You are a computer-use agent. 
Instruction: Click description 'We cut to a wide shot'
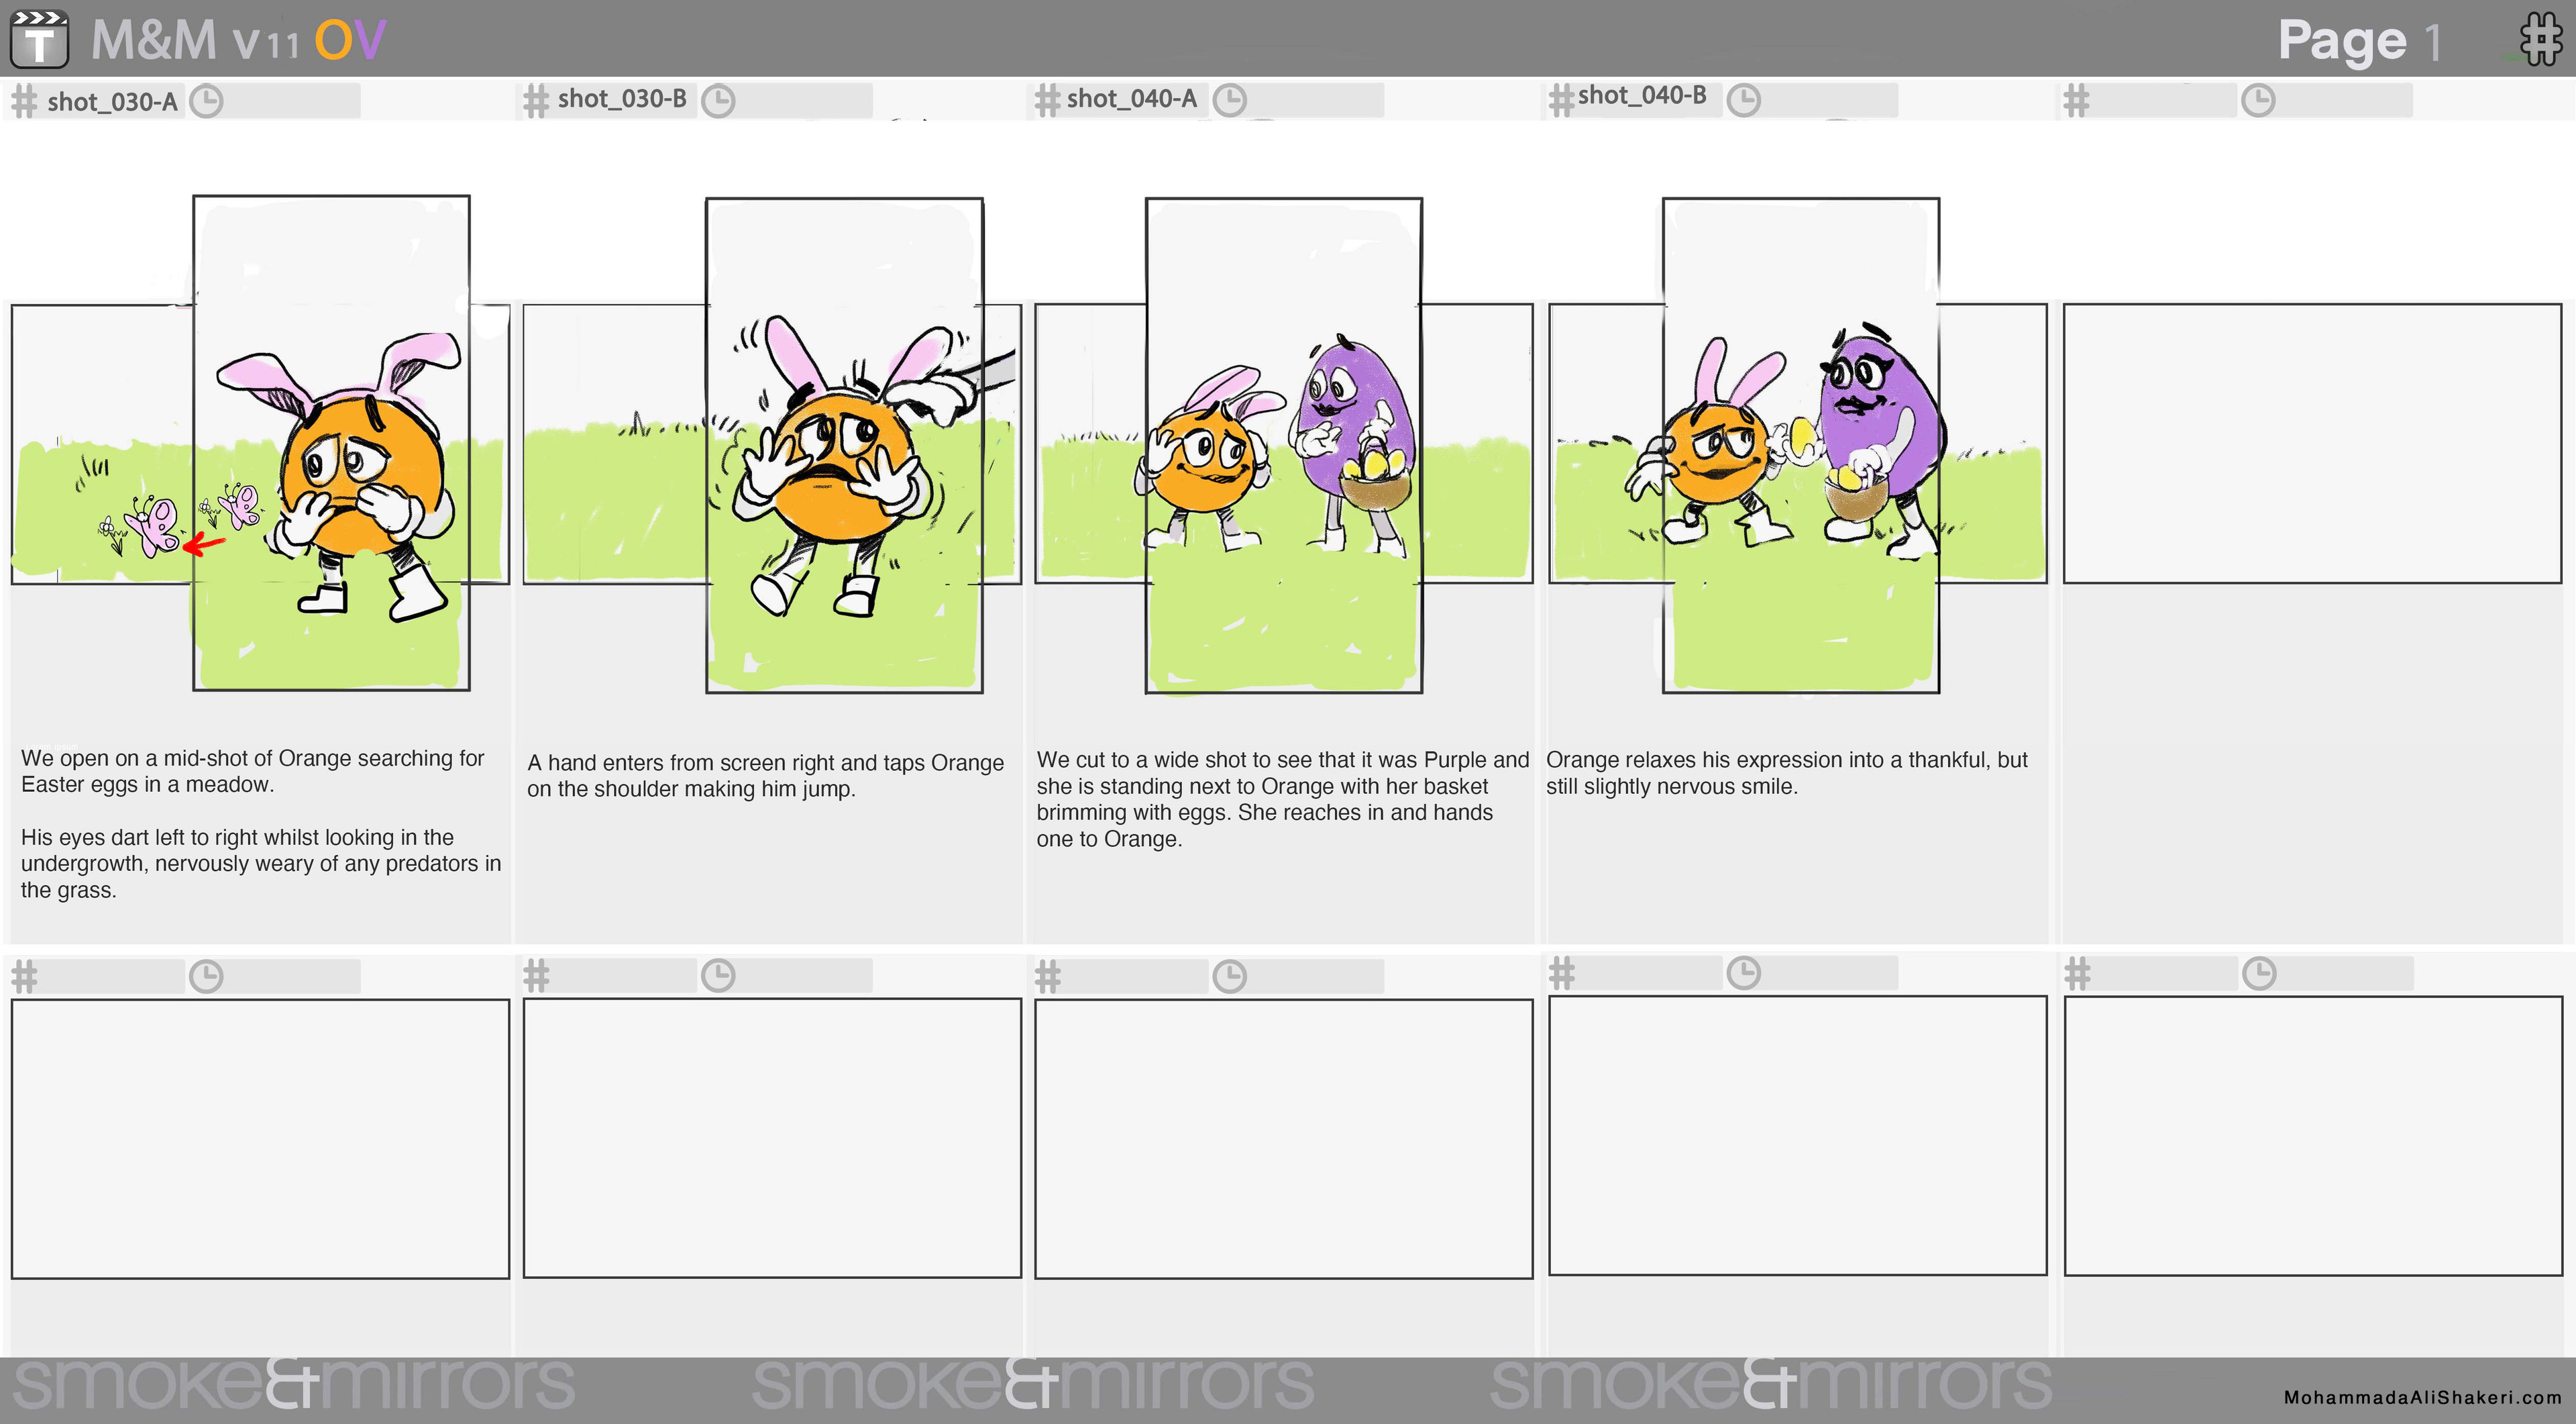pos(1283,799)
